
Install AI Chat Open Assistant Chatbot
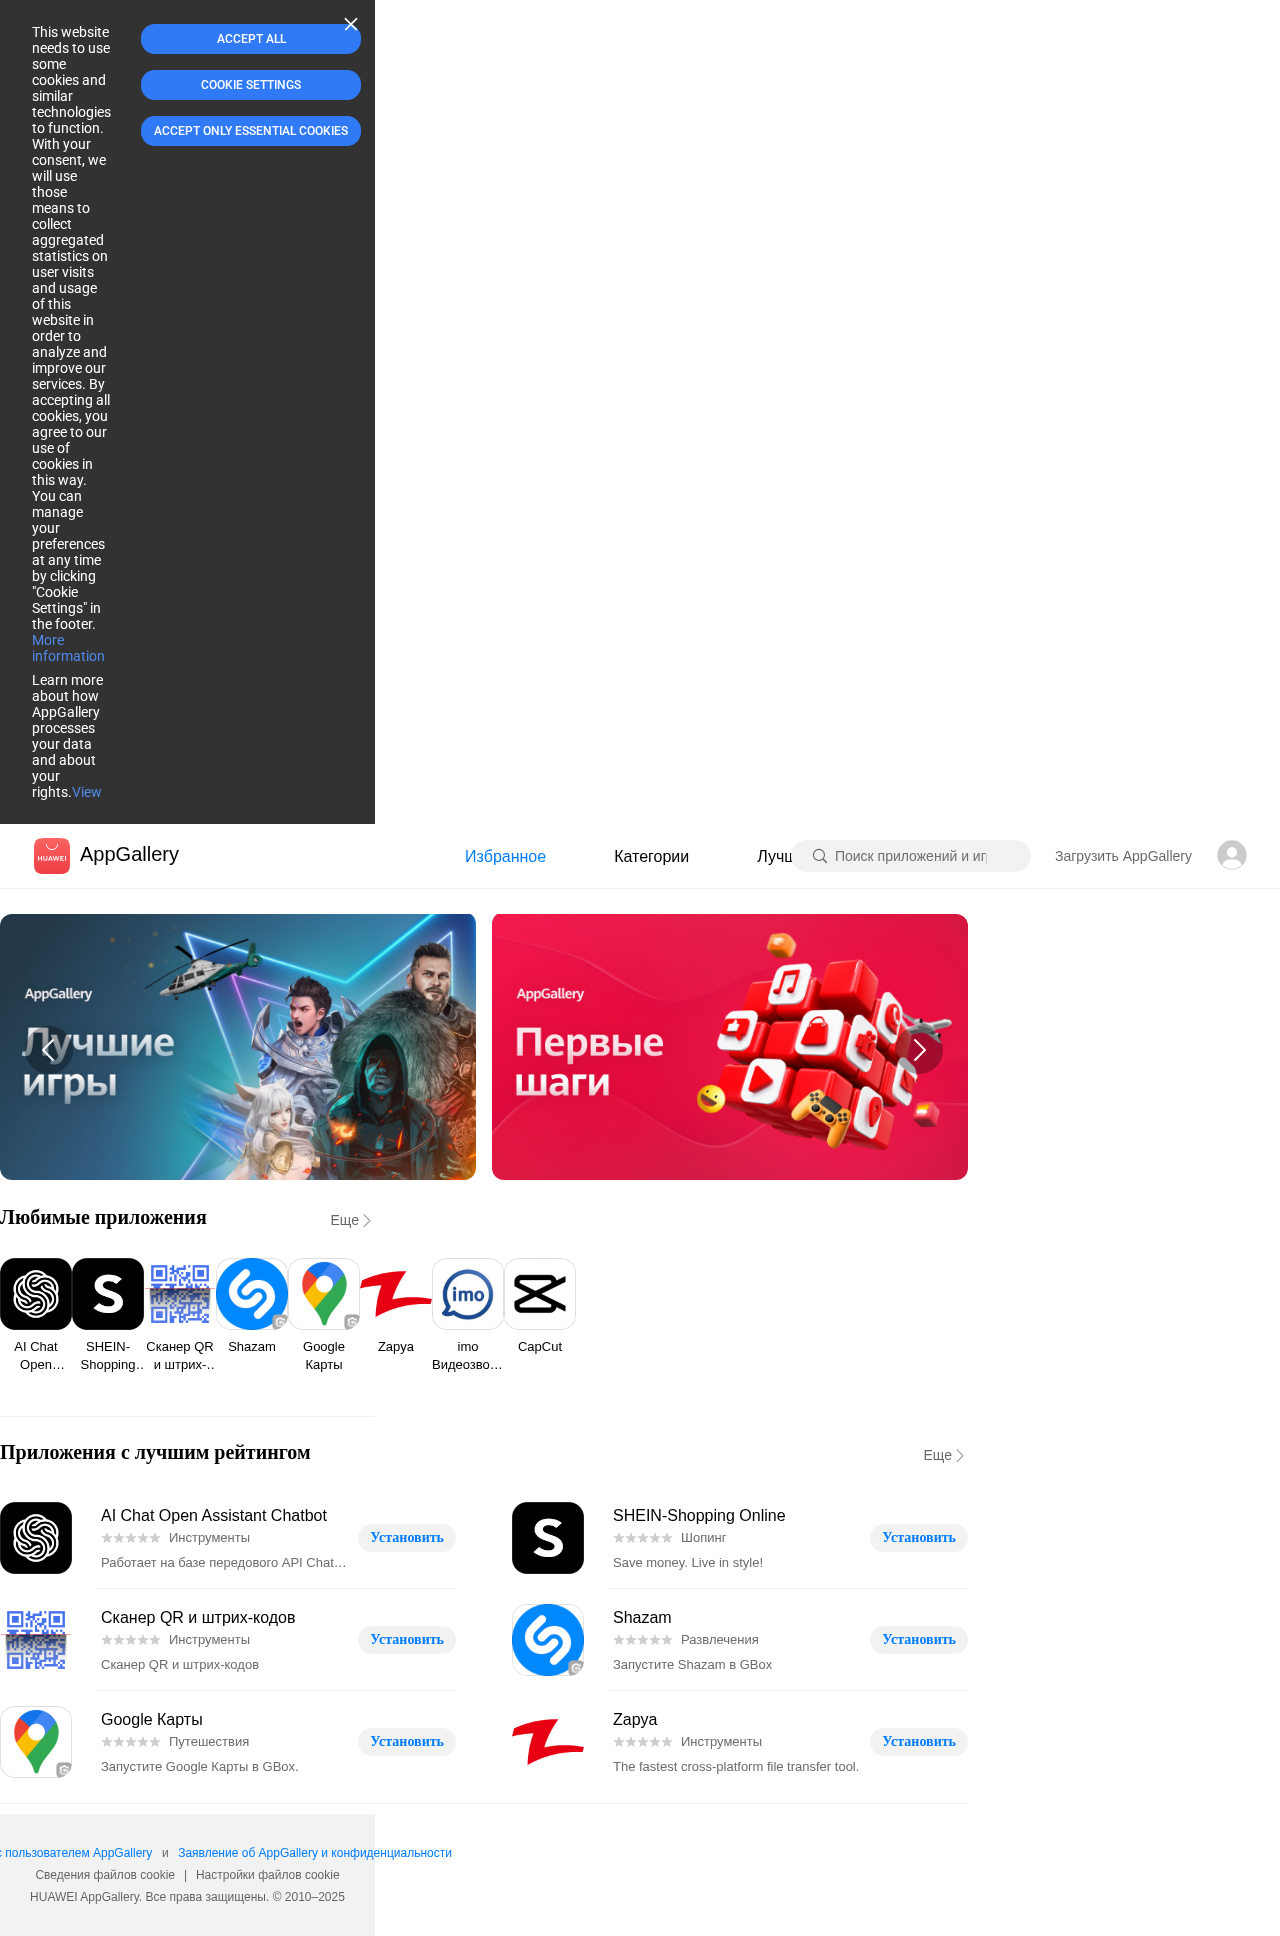[x=407, y=1538]
